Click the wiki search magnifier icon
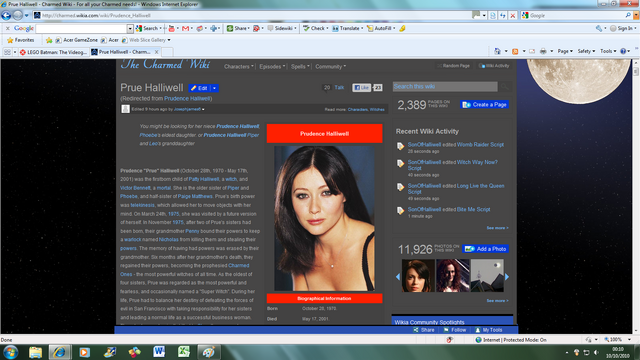Viewport: 640px width, 360px height. [x=505, y=87]
